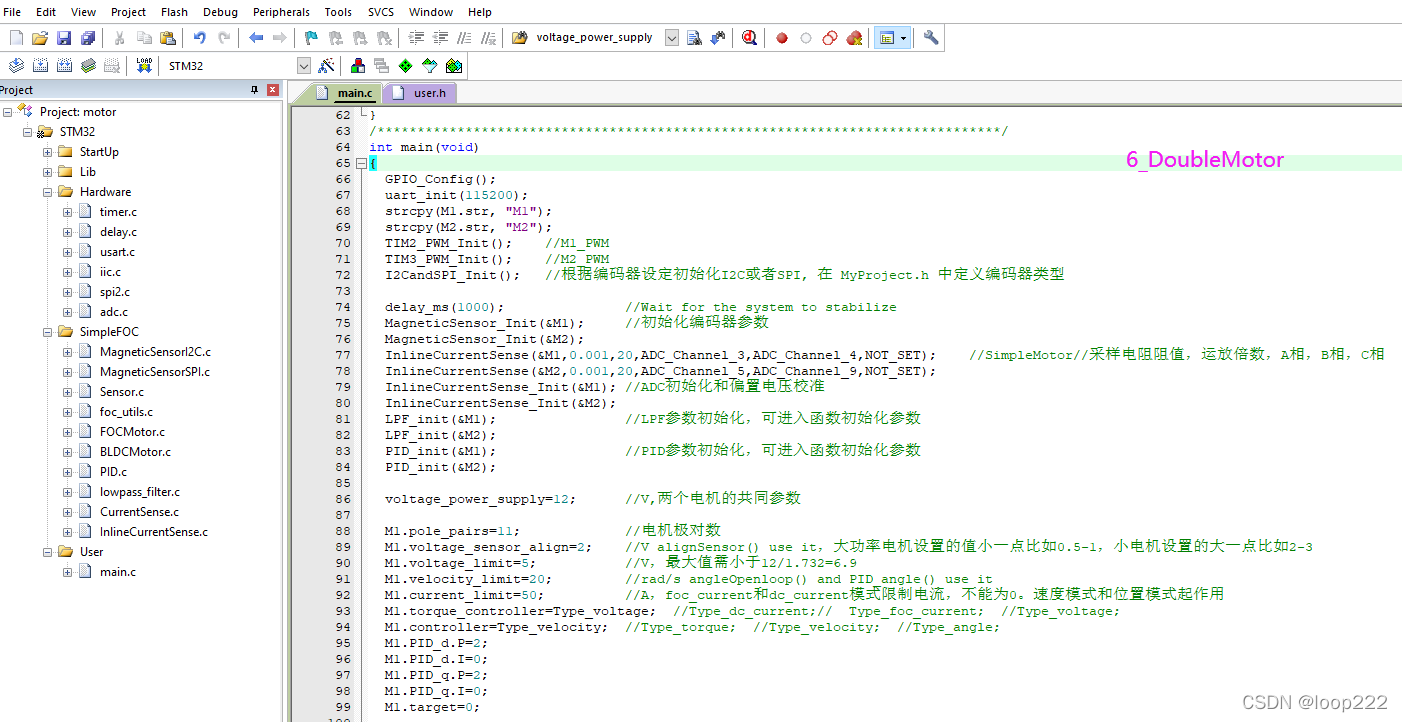Rebuild all target files
1402x722 pixels.
(x=65, y=66)
